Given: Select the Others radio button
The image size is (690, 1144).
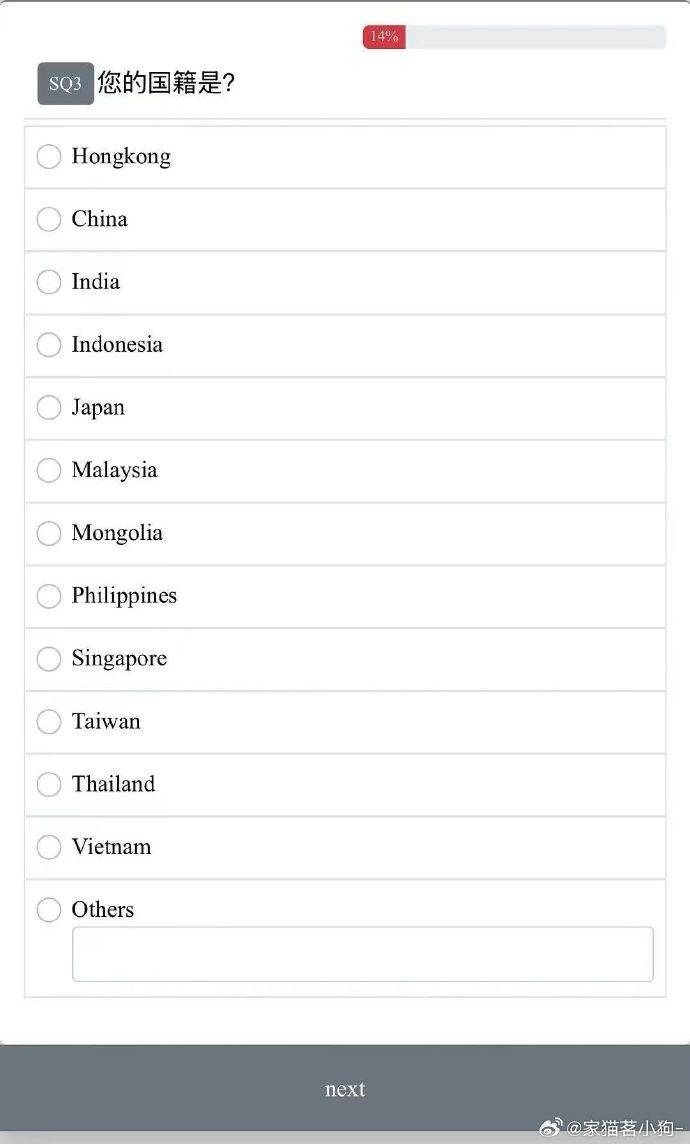Looking at the screenshot, I should pos(49,910).
